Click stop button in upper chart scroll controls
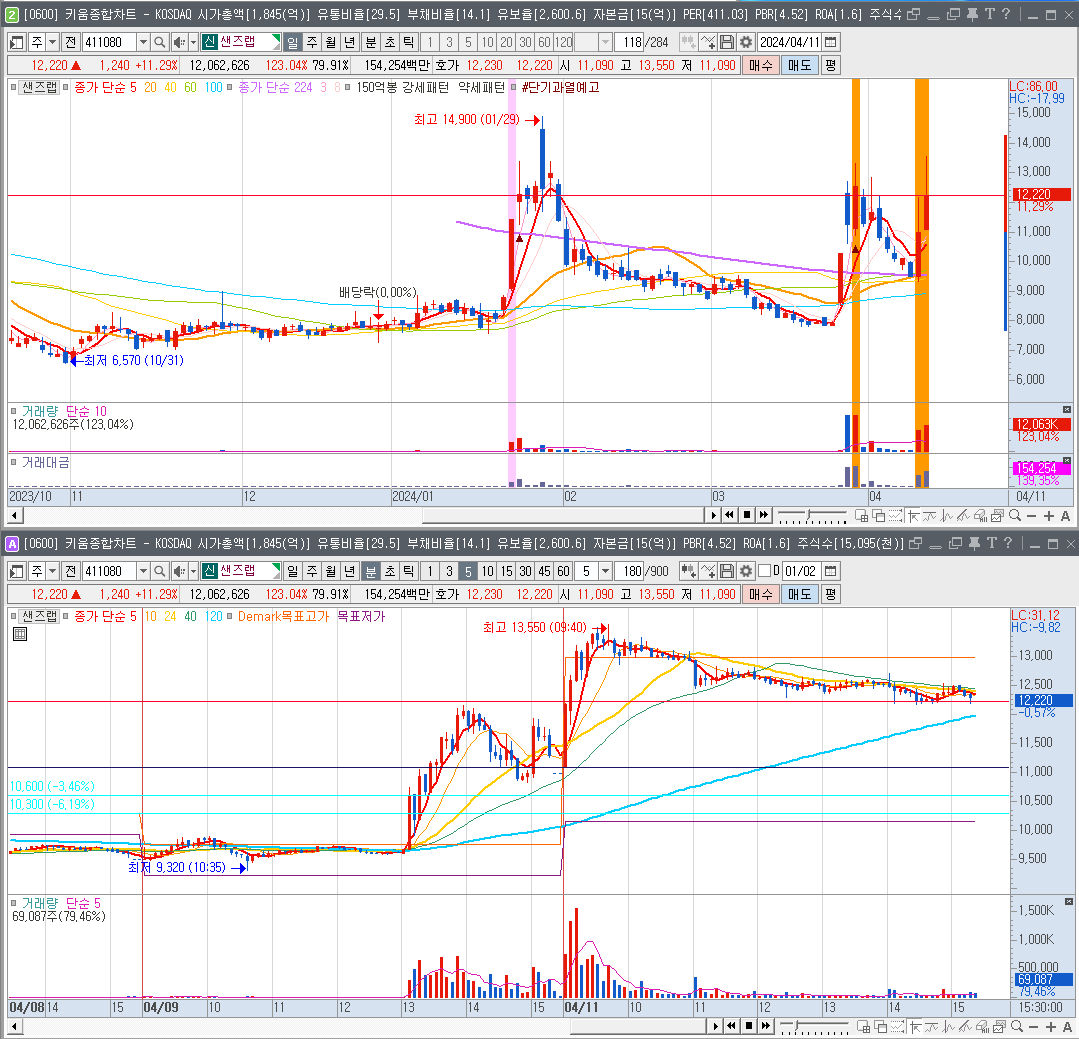 pos(747,515)
